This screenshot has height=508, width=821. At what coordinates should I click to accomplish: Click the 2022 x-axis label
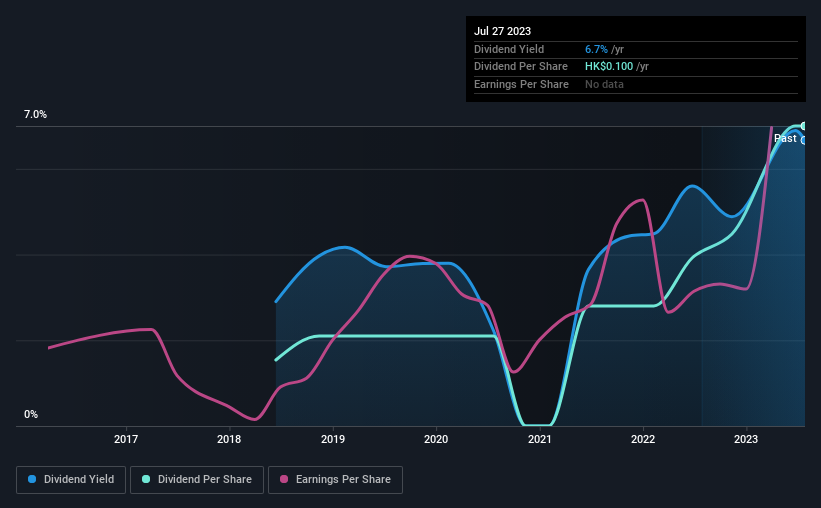(x=643, y=439)
